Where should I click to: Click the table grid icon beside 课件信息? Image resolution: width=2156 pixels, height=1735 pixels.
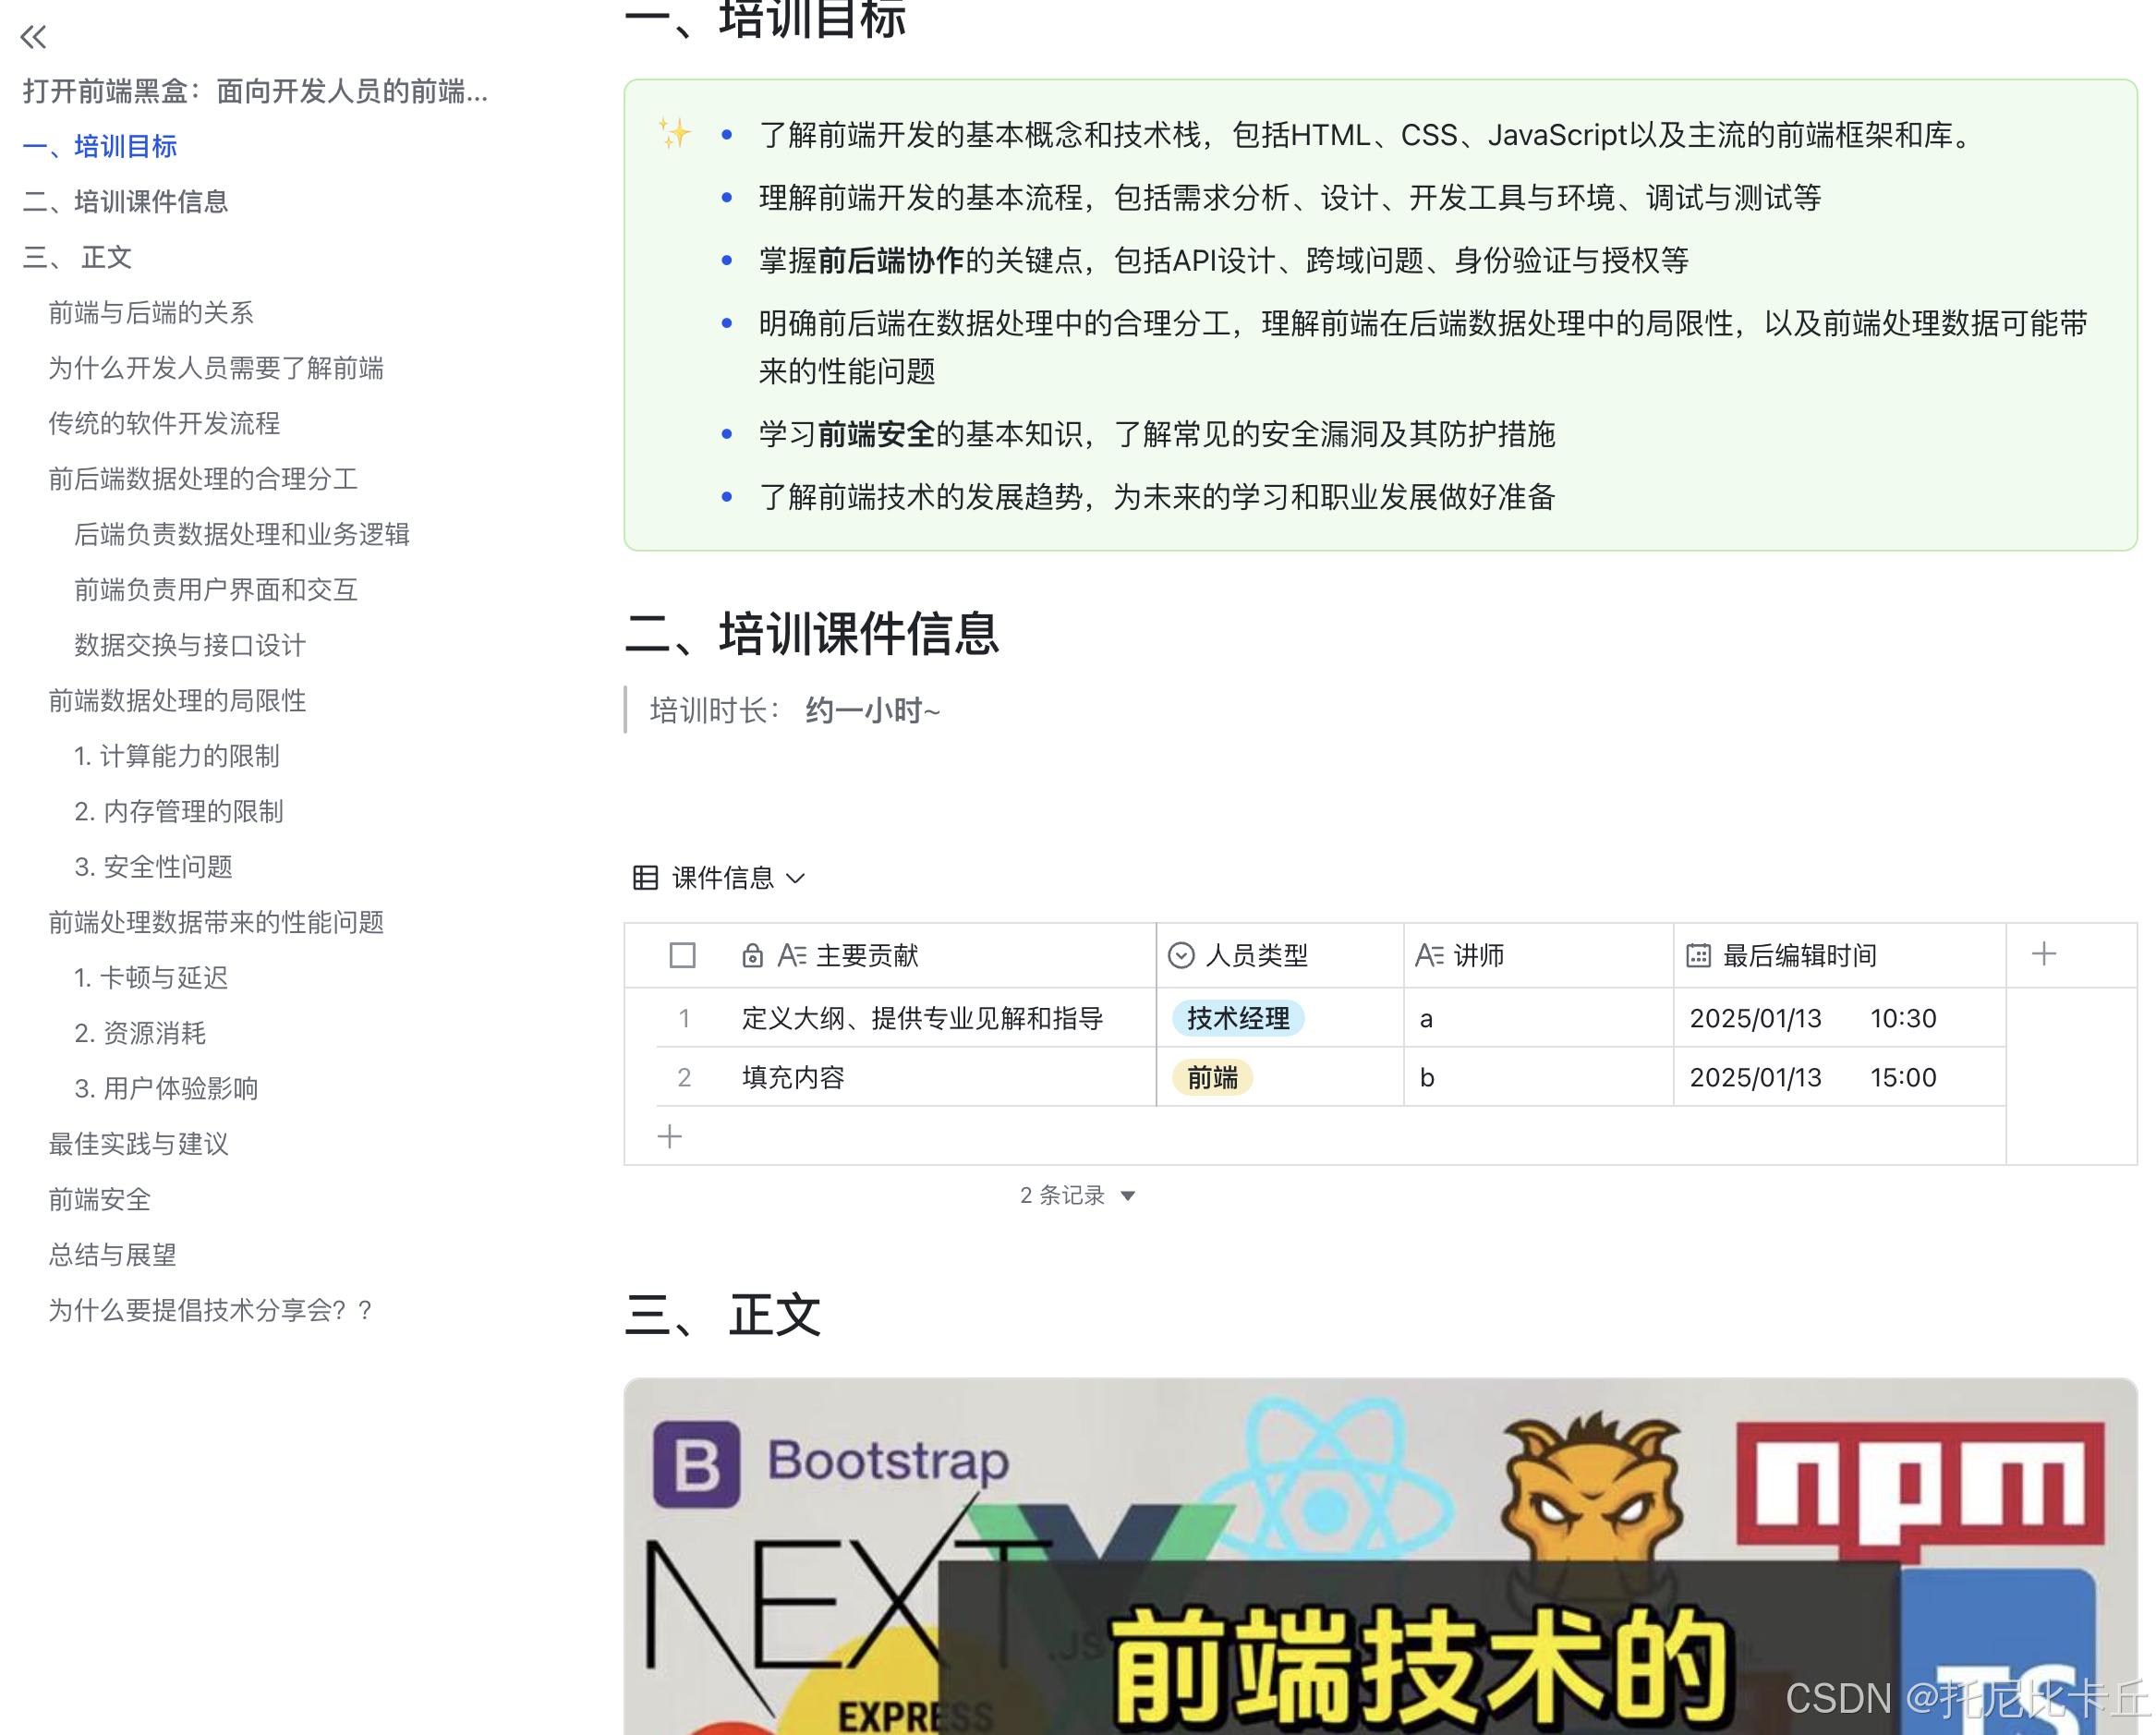click(x=645, y=877)
